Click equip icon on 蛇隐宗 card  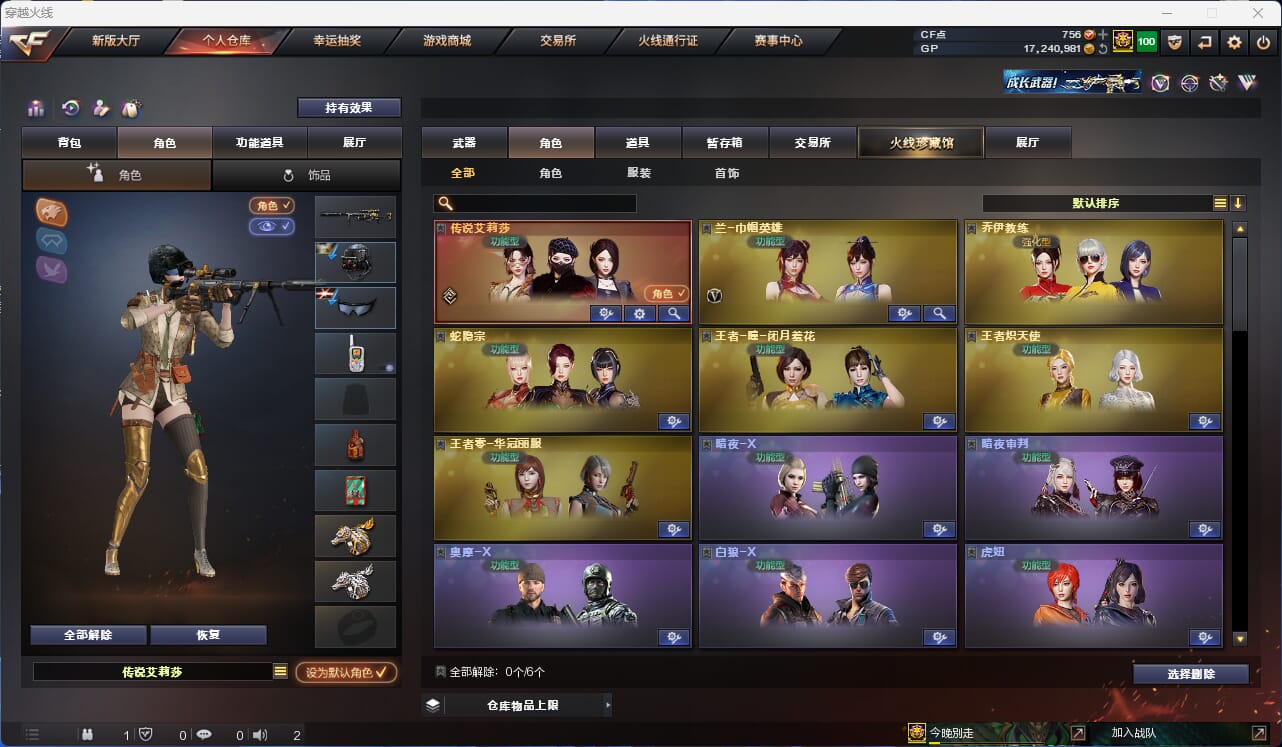[x=674, y=422]
